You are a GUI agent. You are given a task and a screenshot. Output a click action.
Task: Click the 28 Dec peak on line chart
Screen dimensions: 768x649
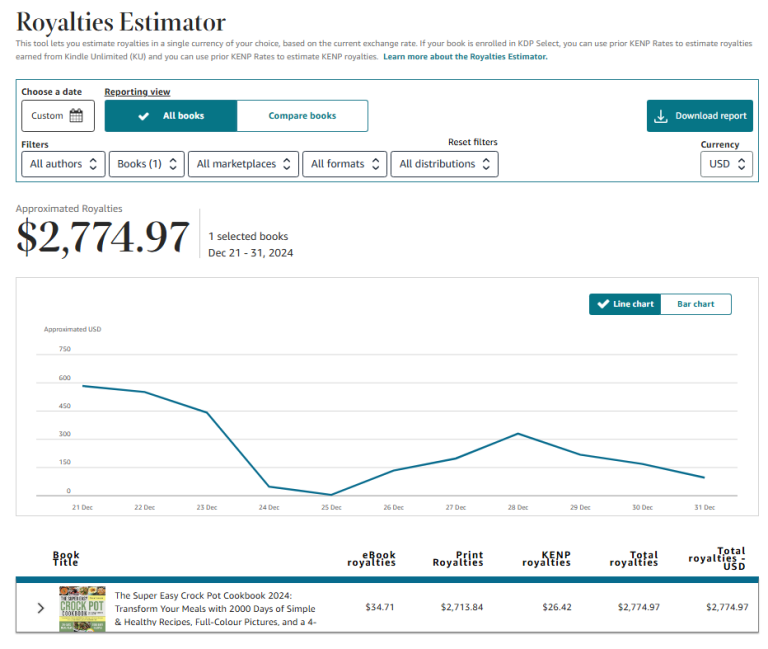[517, 433]
